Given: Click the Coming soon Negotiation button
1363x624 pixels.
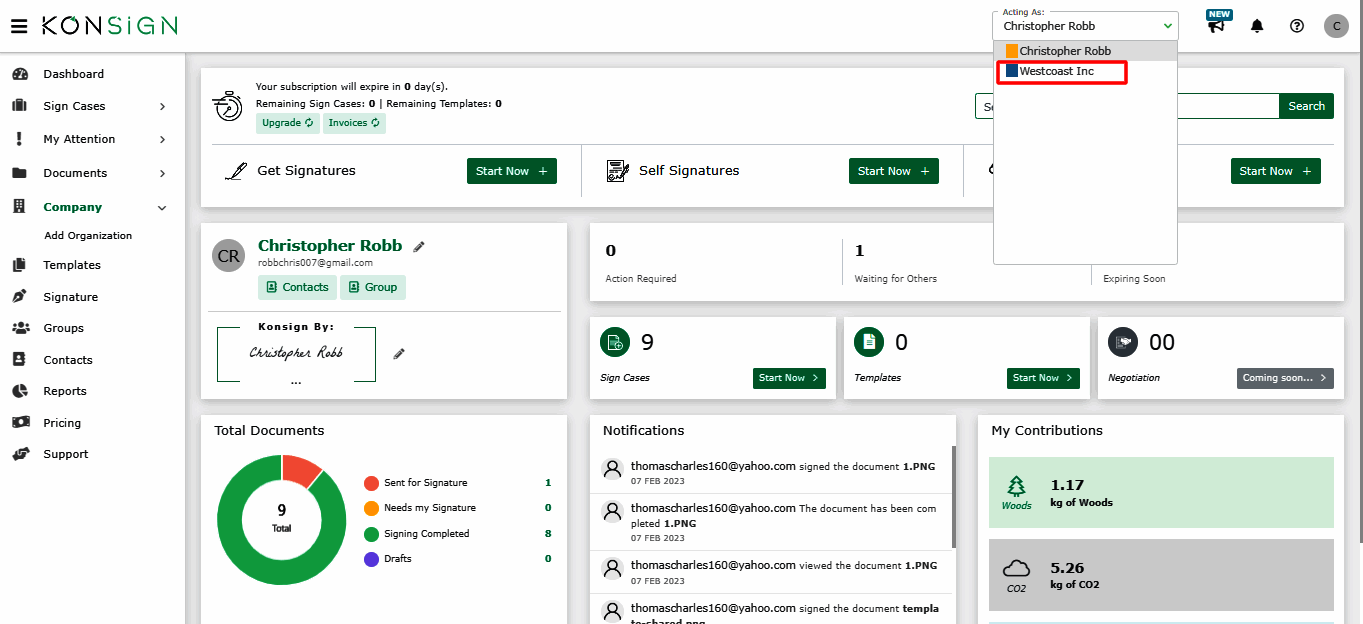Looking at the screenshot, I should [1285, 378].
